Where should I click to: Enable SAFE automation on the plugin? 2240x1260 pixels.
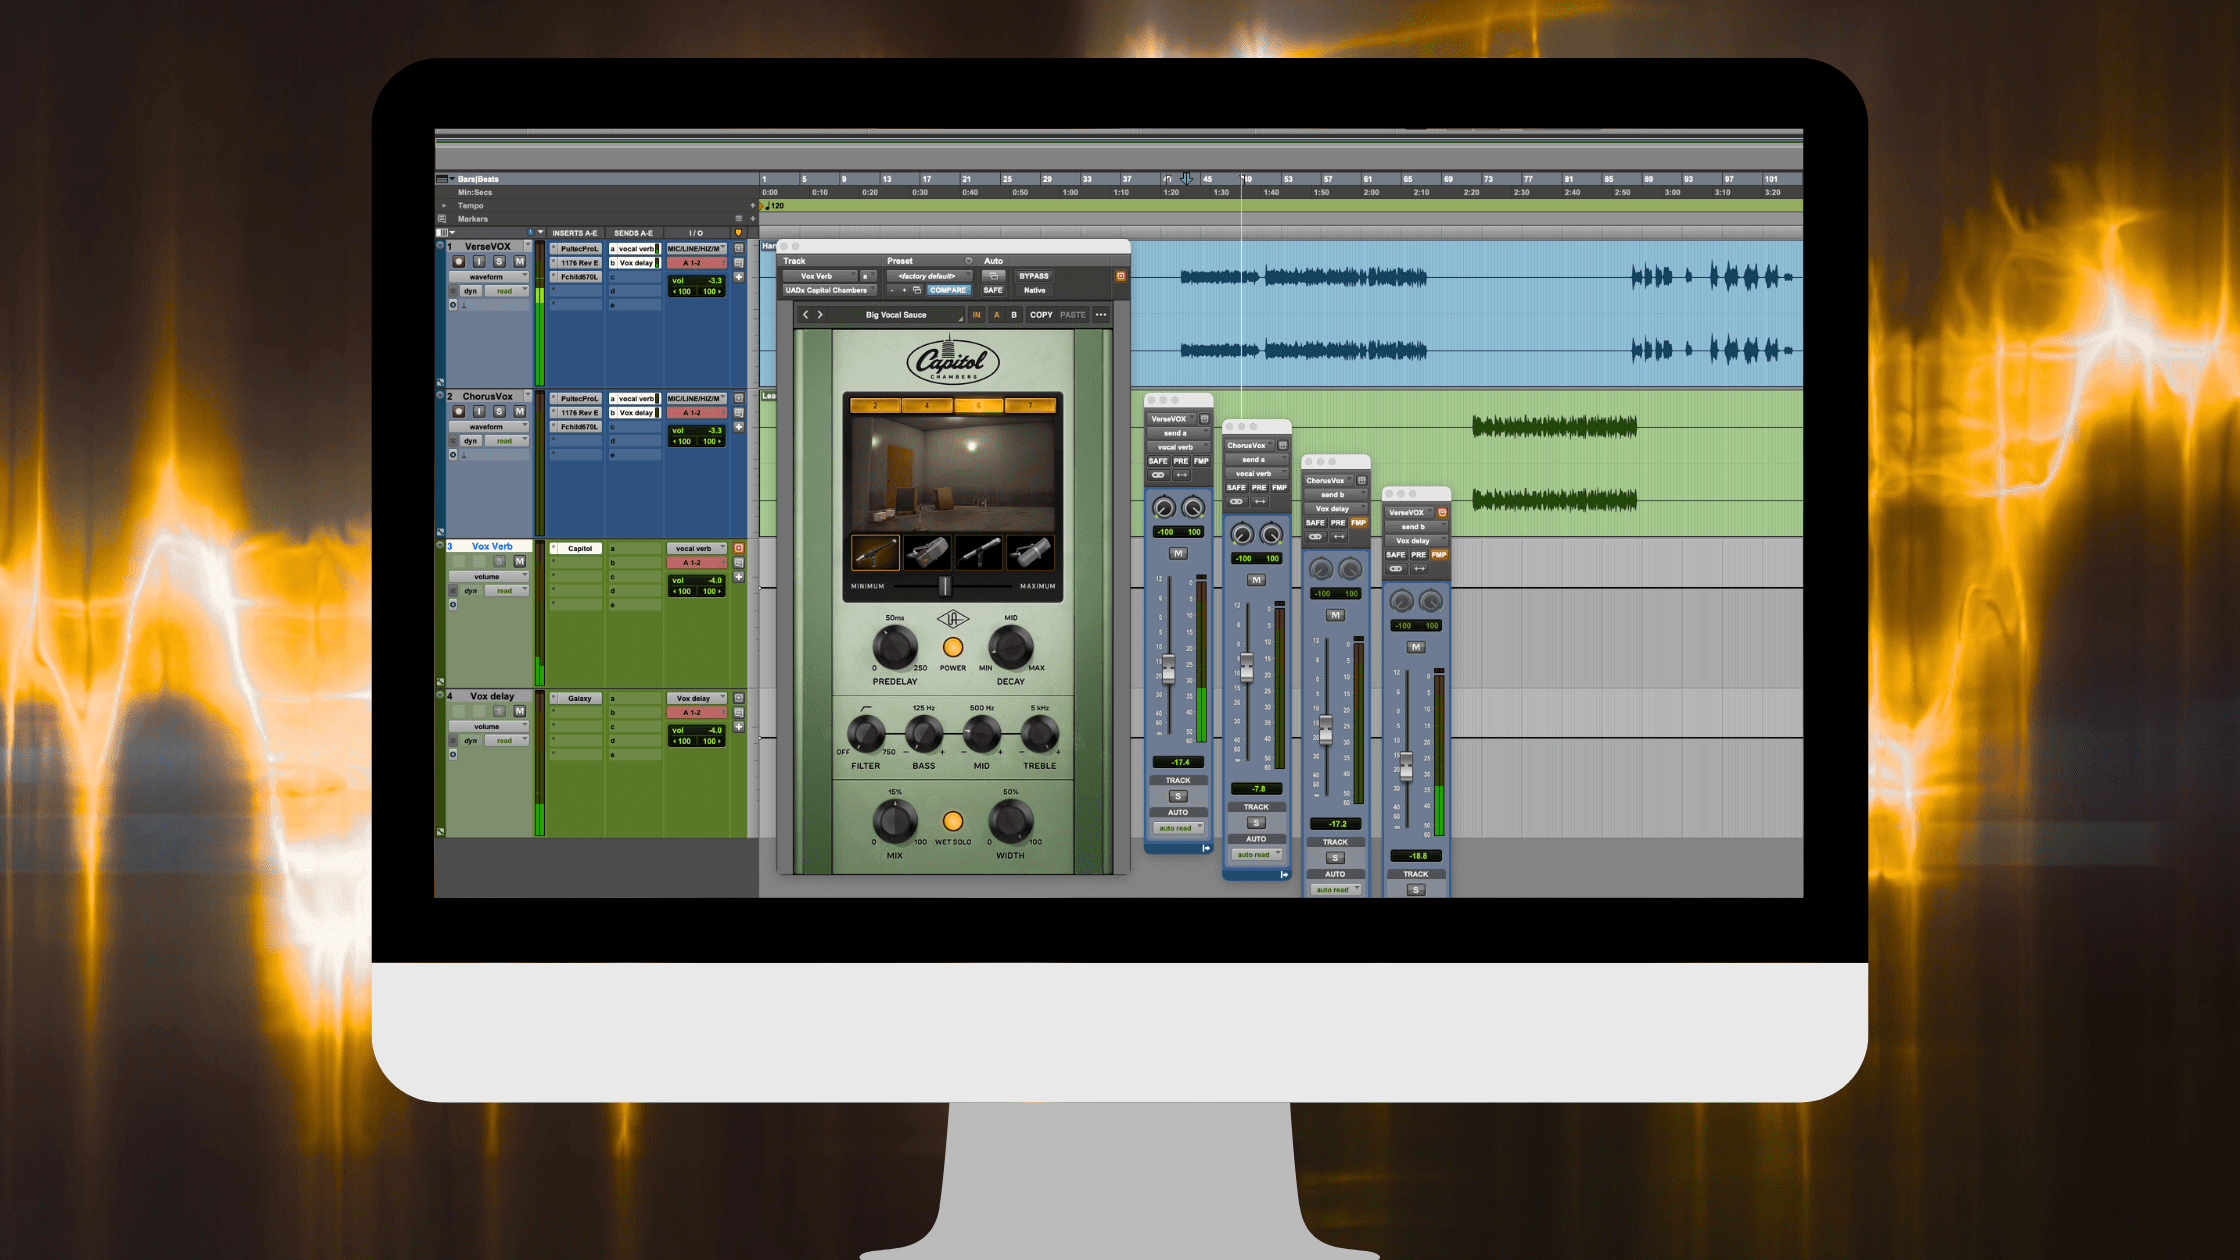[994, 290]
